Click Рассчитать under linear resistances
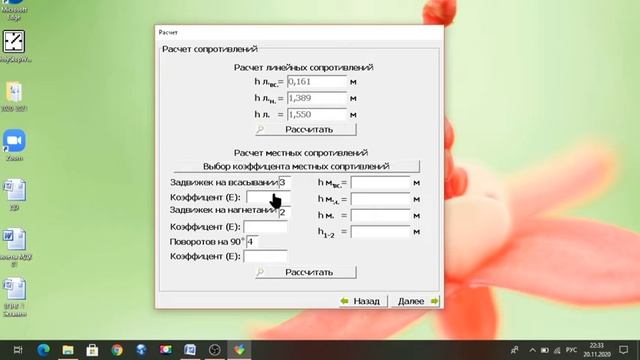The image size is (640, 360). click(x=306, y=130)
